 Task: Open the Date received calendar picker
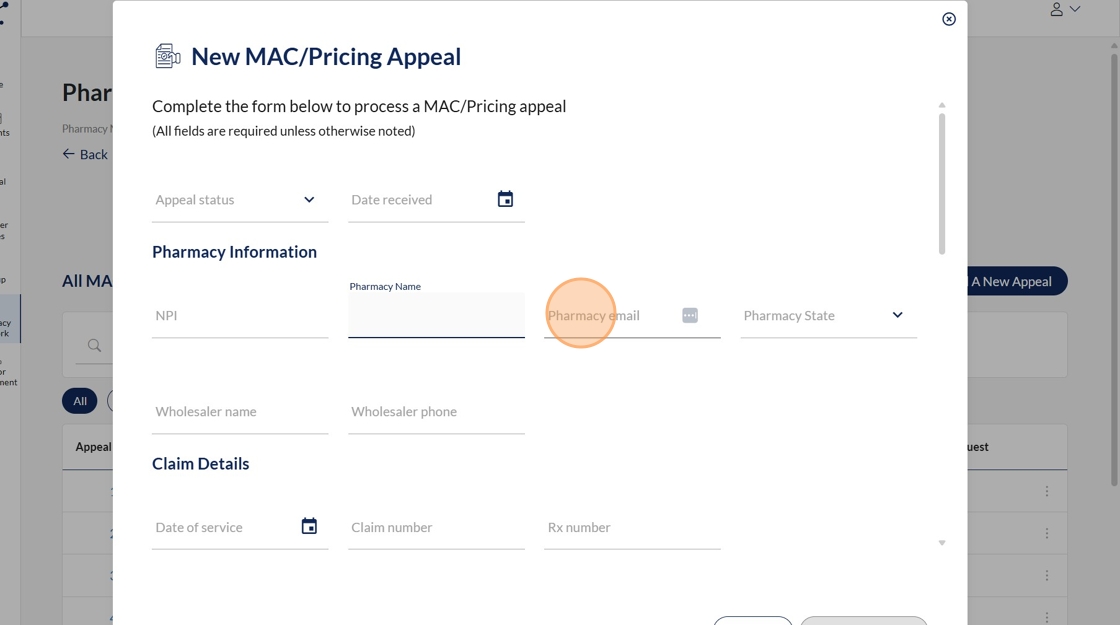(505, 200)
